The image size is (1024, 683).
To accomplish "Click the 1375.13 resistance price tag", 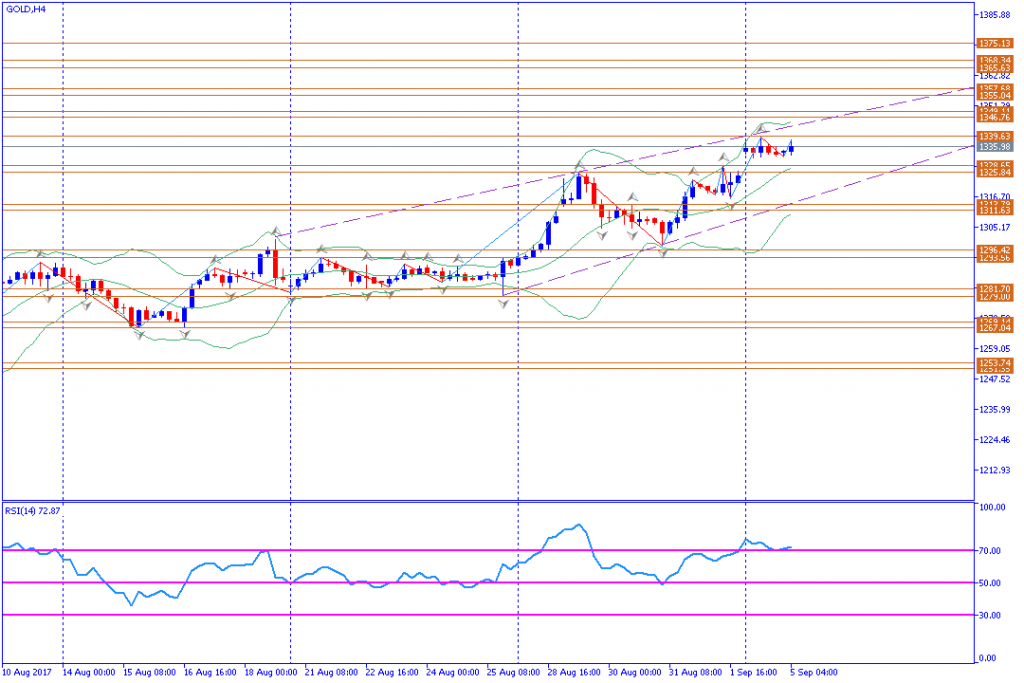I will pyautogui.click(x=995, y=44).
